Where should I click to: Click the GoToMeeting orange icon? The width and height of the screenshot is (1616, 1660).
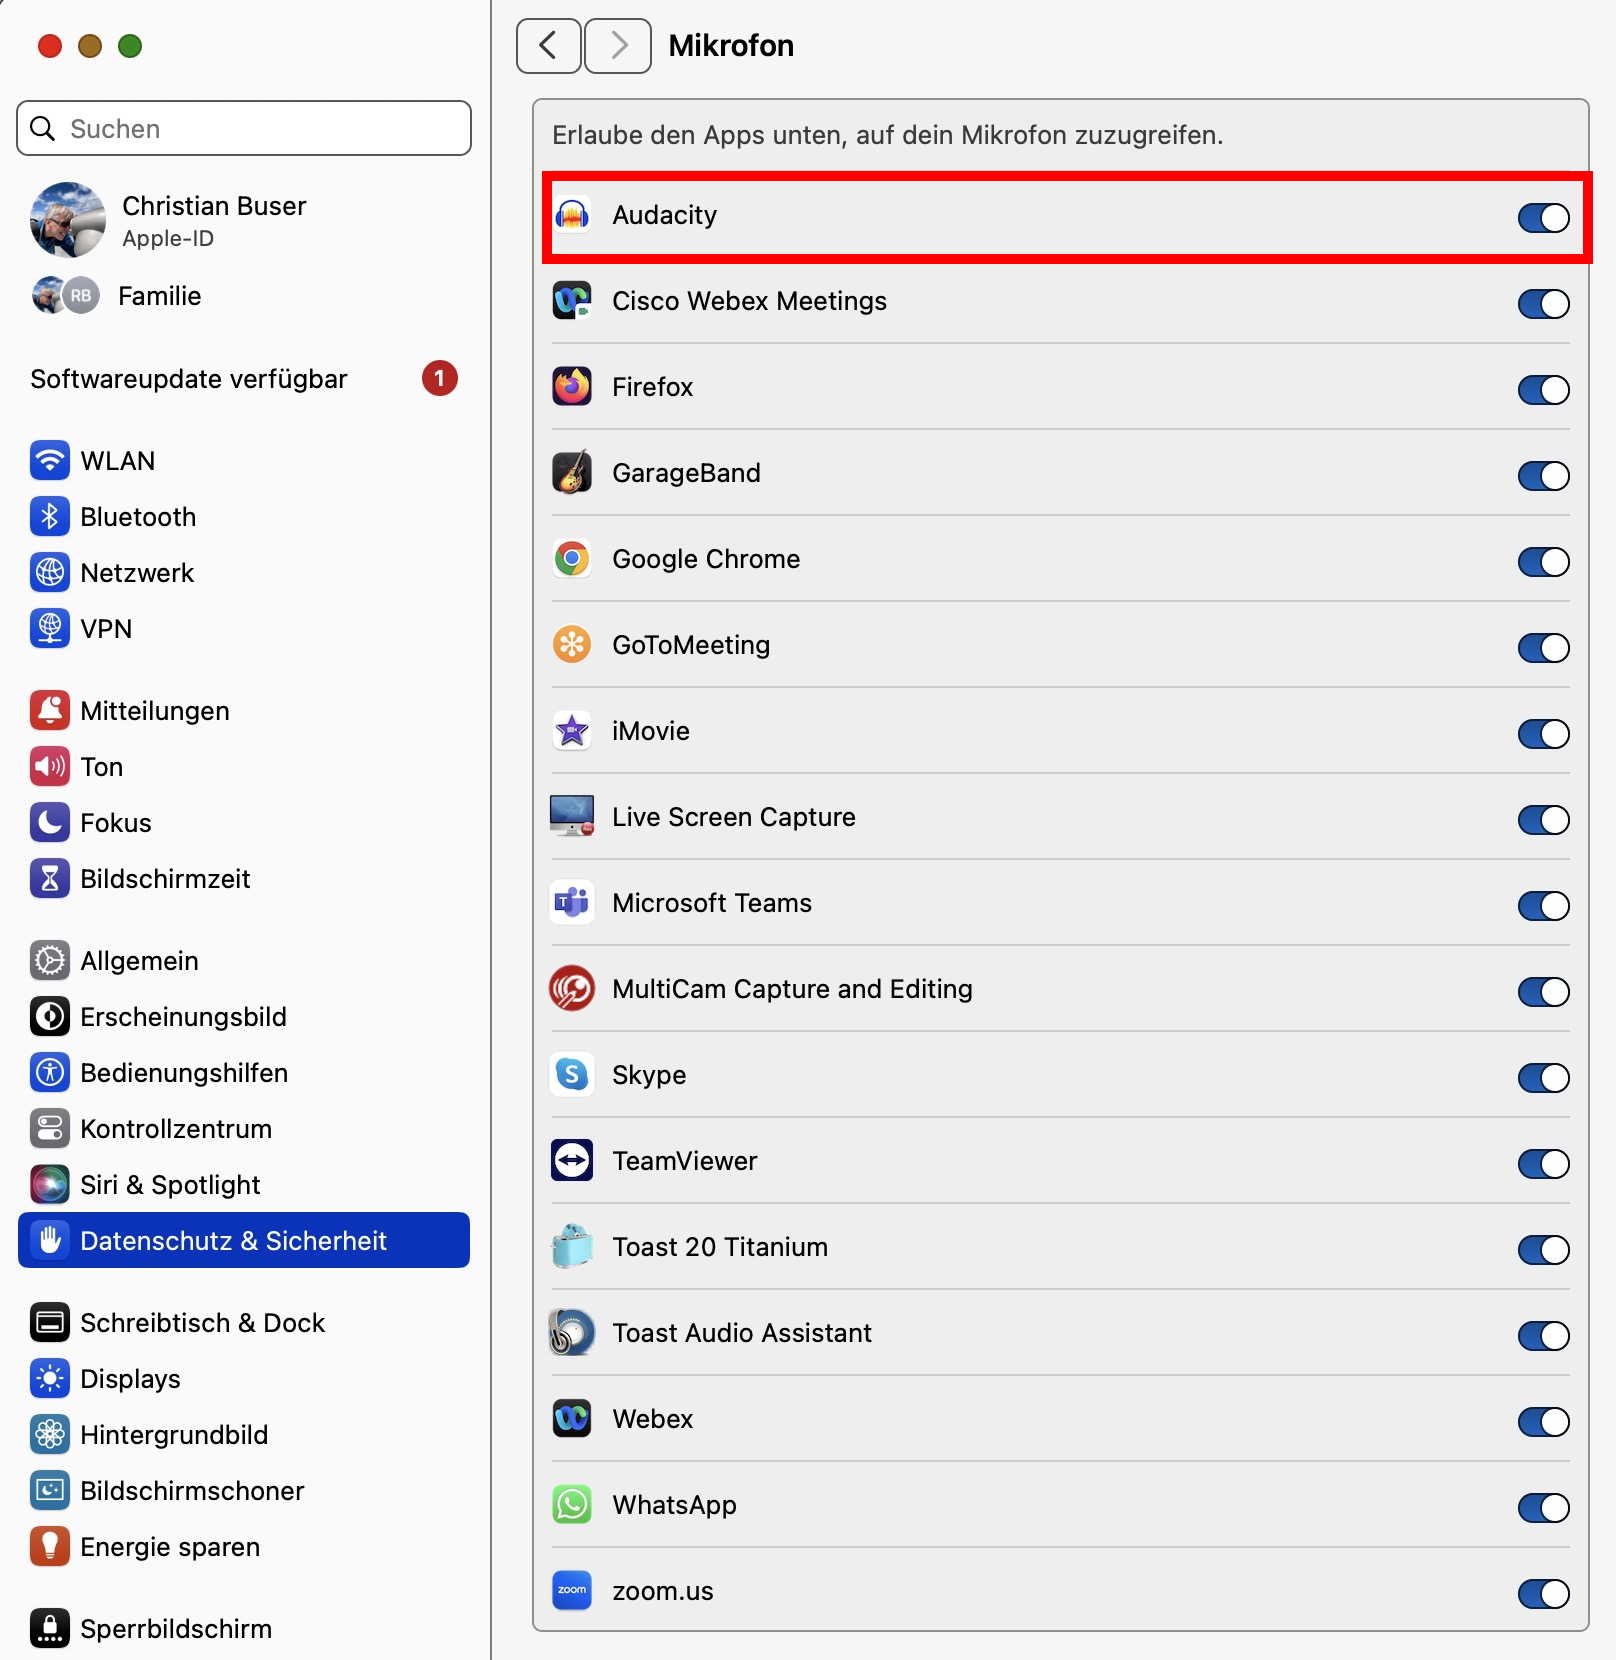point(572,645)
